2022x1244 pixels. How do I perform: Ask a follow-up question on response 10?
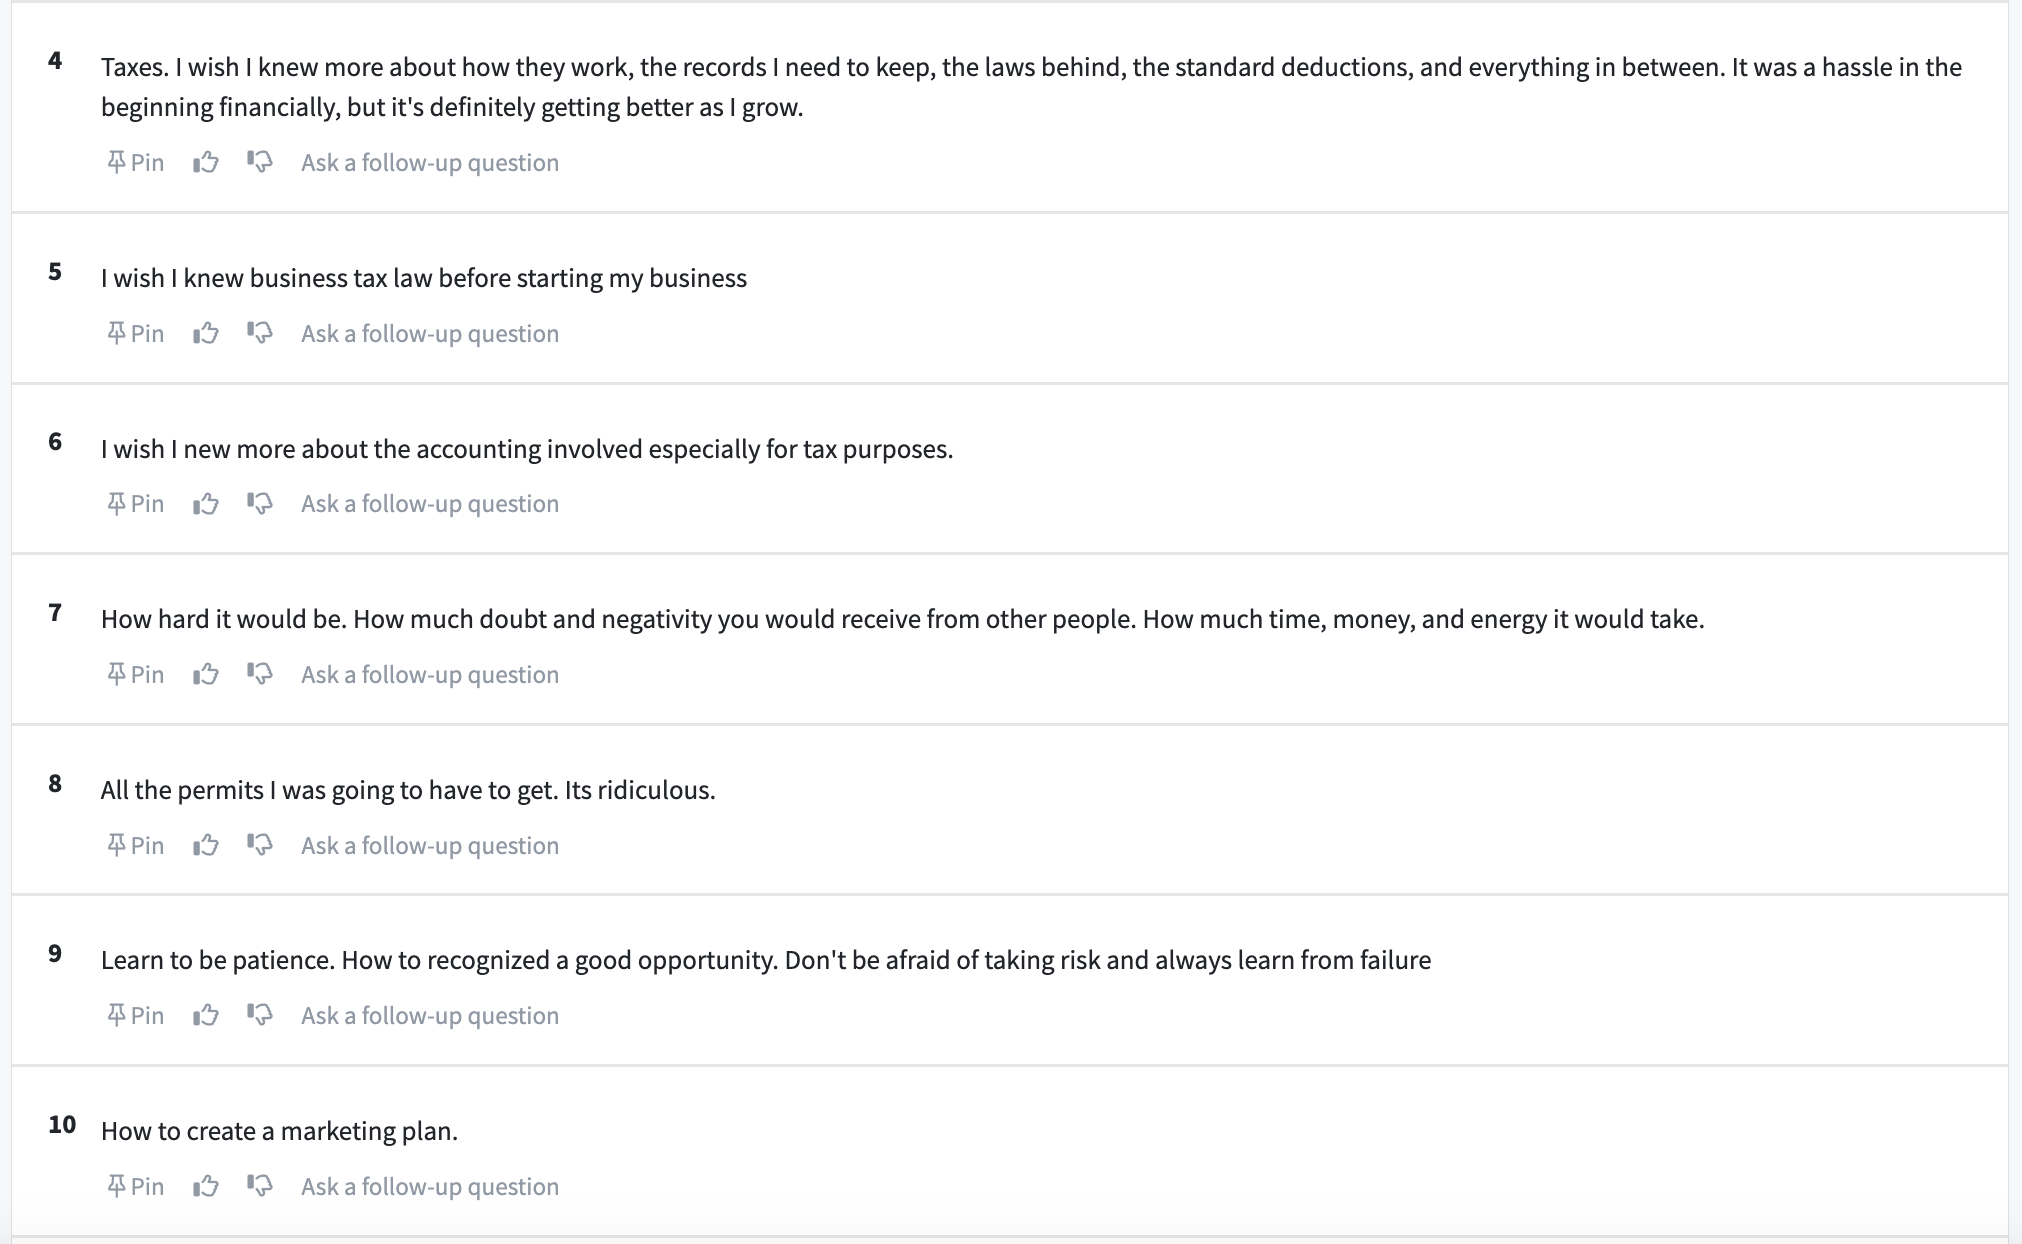(x=430, y=1186)
